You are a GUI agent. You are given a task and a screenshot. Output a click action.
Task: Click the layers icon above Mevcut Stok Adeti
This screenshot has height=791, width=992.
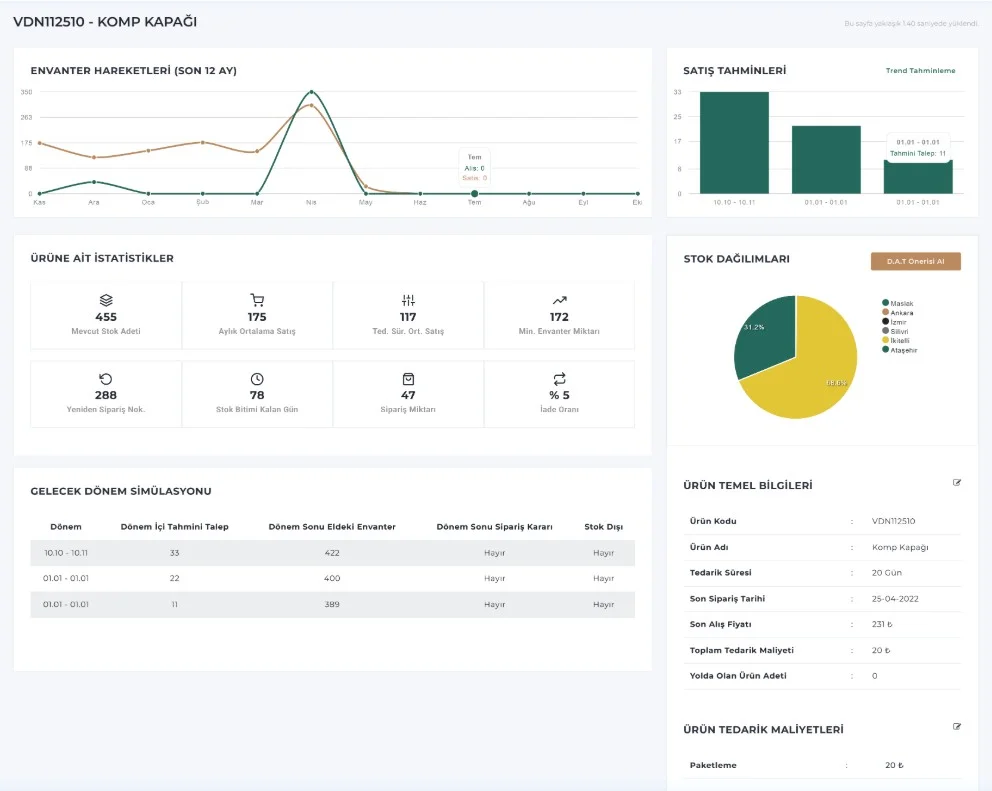[x=106, y=300]
